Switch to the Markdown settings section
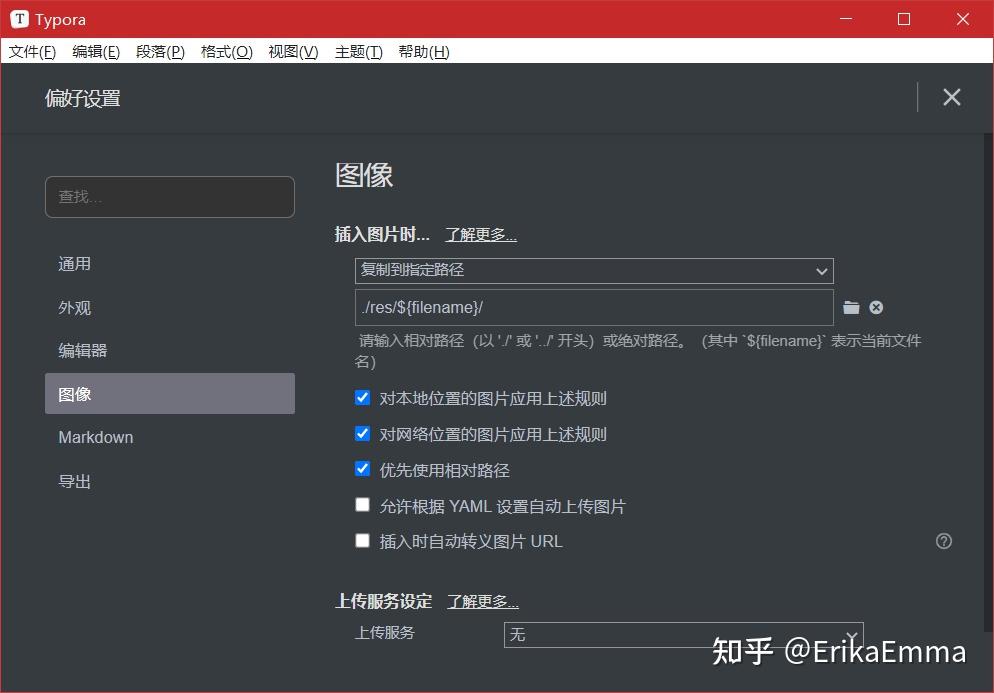 (x=95, y=437)
